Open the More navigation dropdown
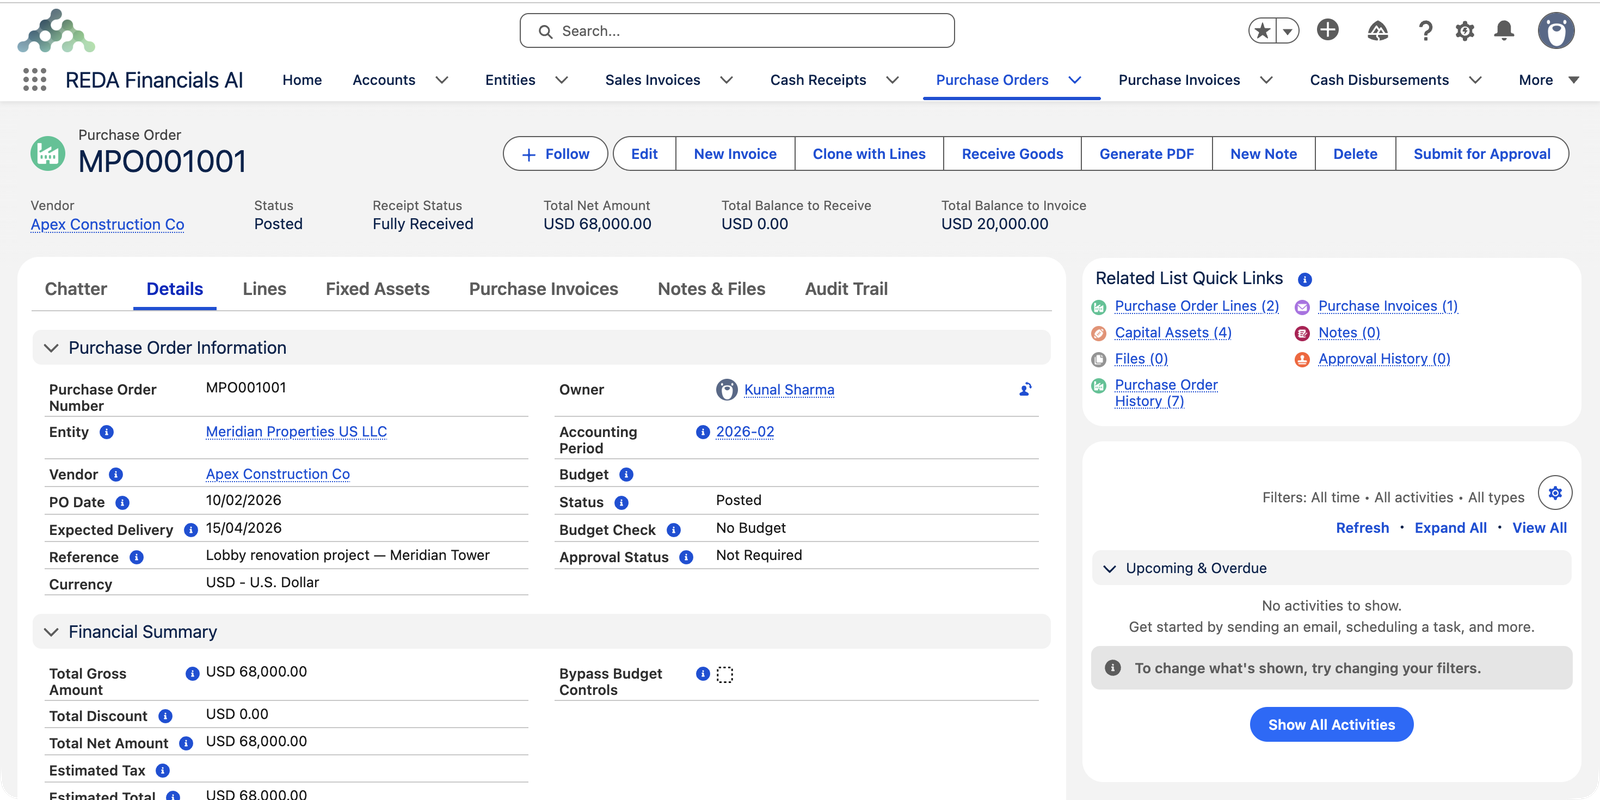The image size is (1600, 800). point(1549,80)
